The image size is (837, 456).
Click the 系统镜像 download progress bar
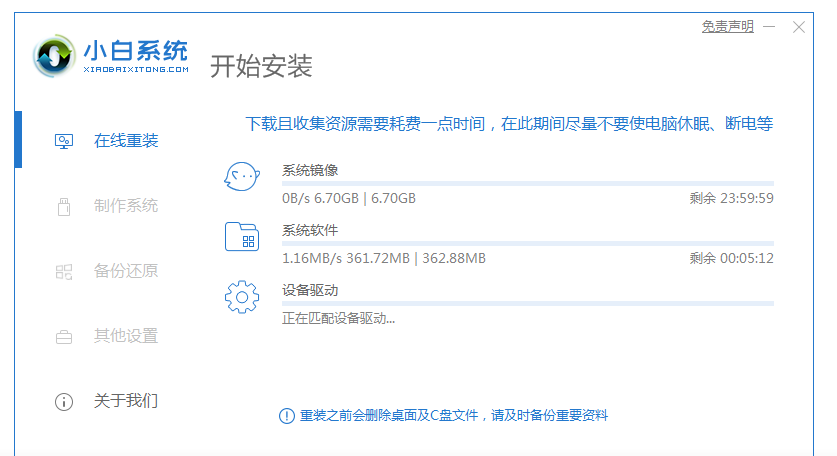(528, 184)
